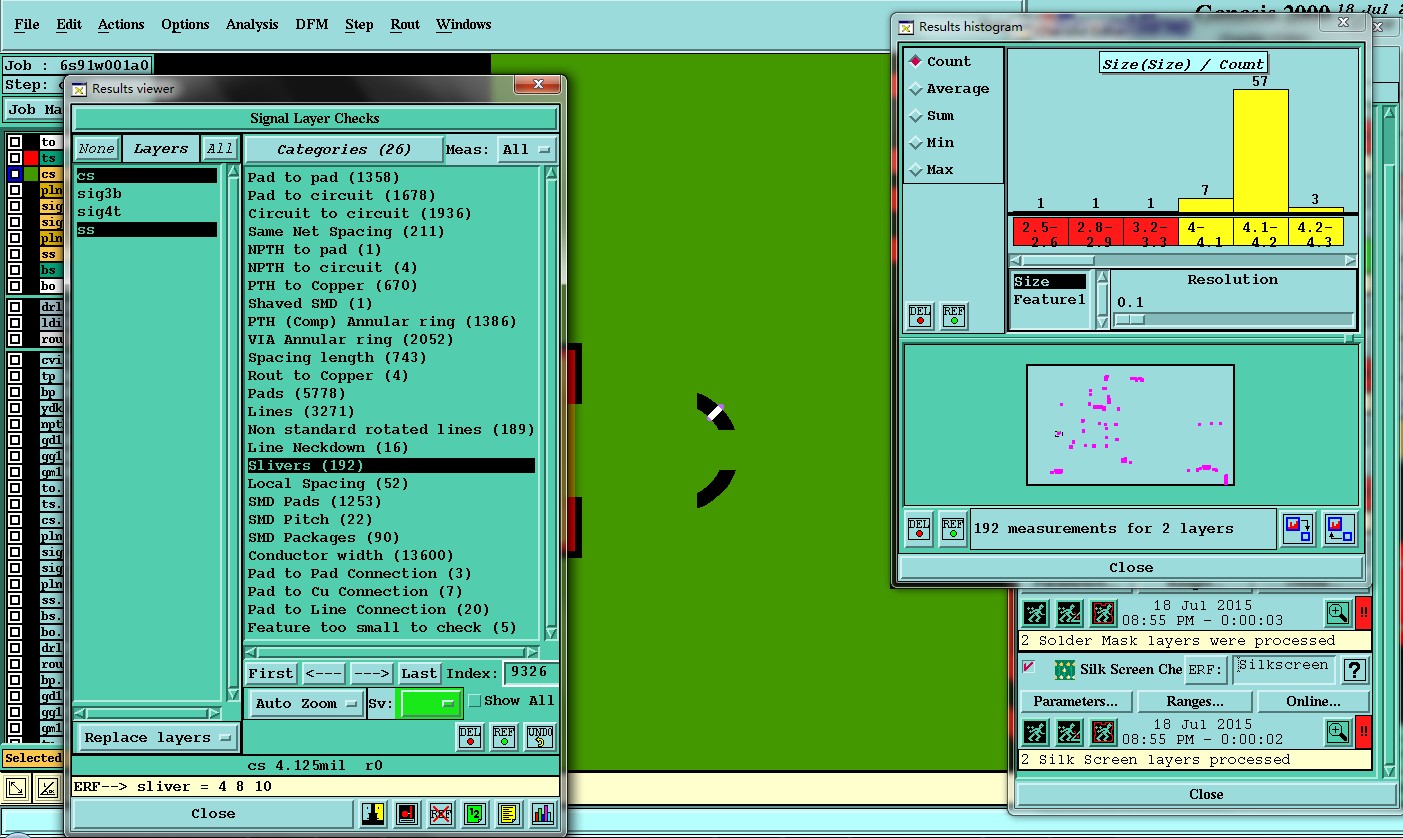Select Sum radio option

click(x=914, y=115)
